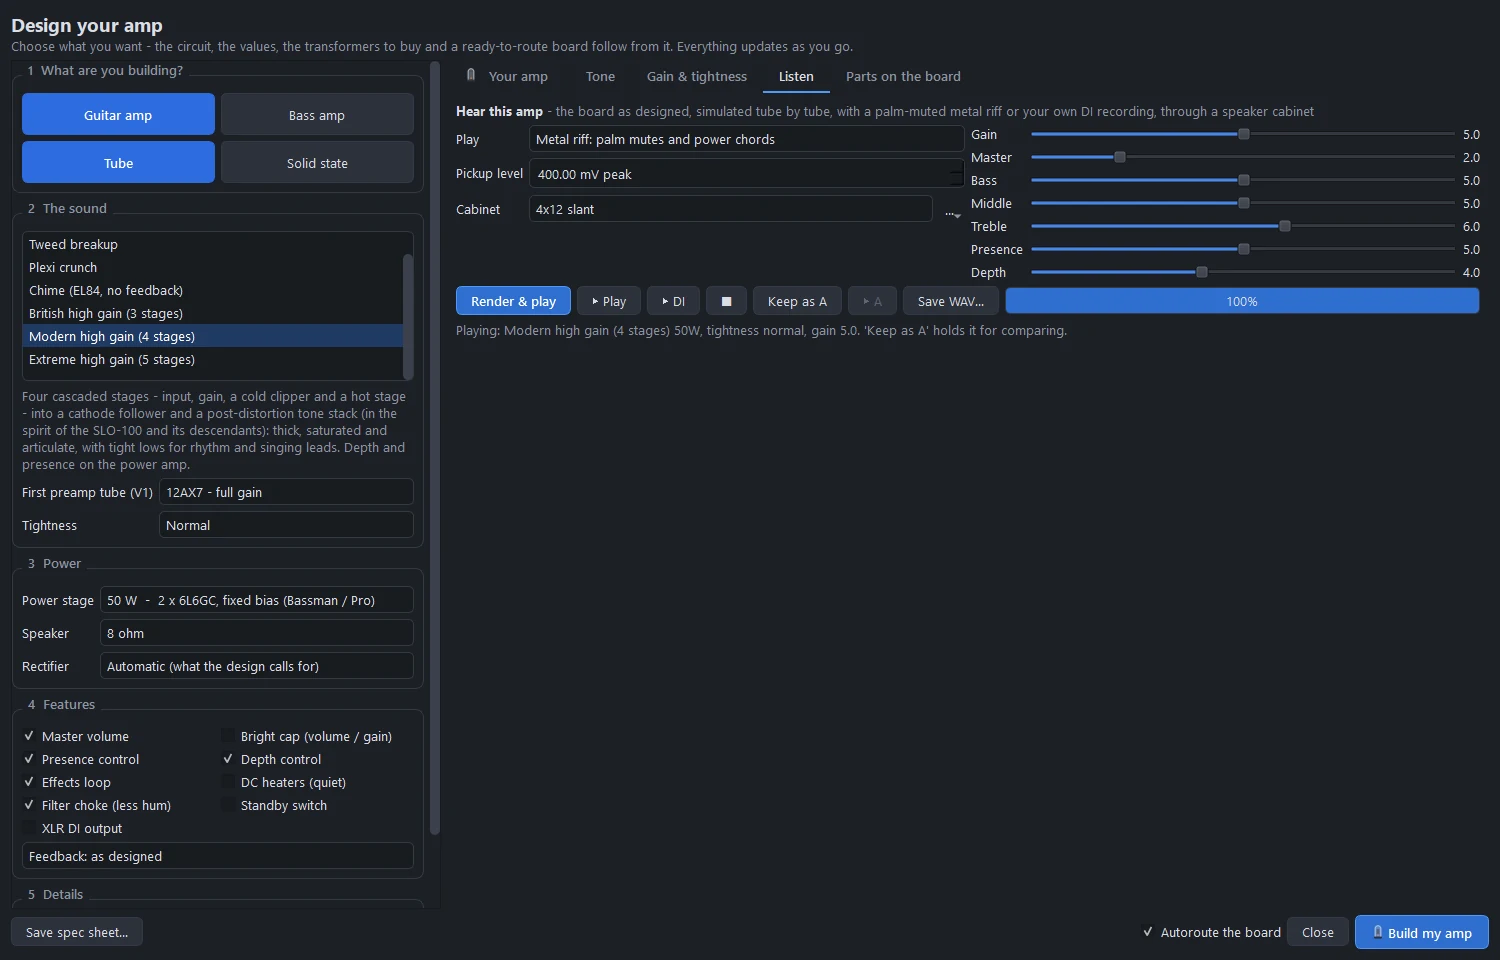Select the Plexi crunch sound
The width and height of the screenshot is (1500, 960).
(x=212, y=267)
